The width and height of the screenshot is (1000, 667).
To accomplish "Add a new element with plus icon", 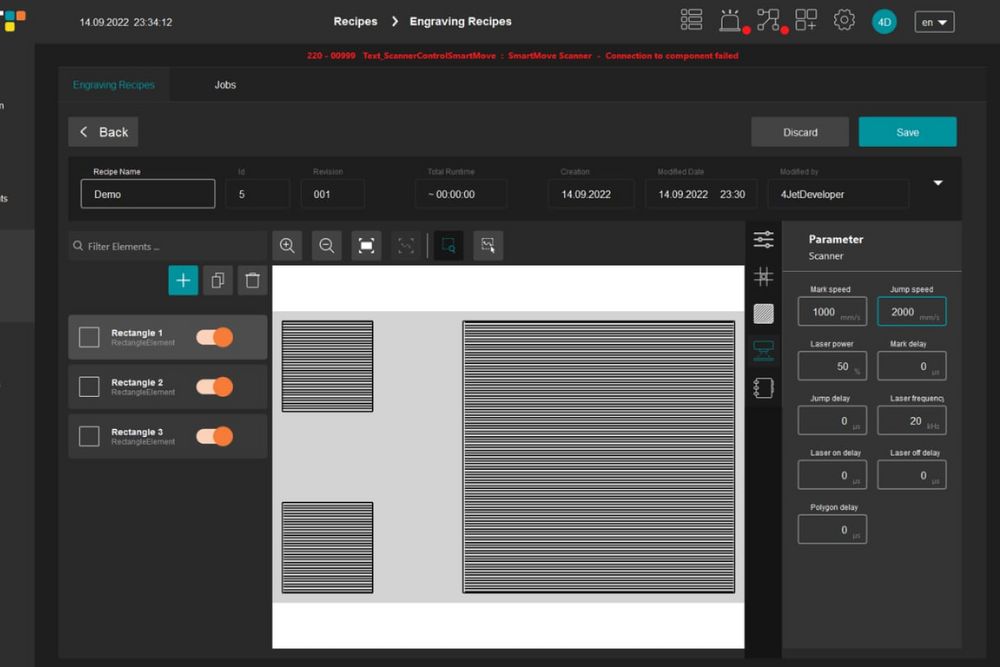I will tap(183, 281).
